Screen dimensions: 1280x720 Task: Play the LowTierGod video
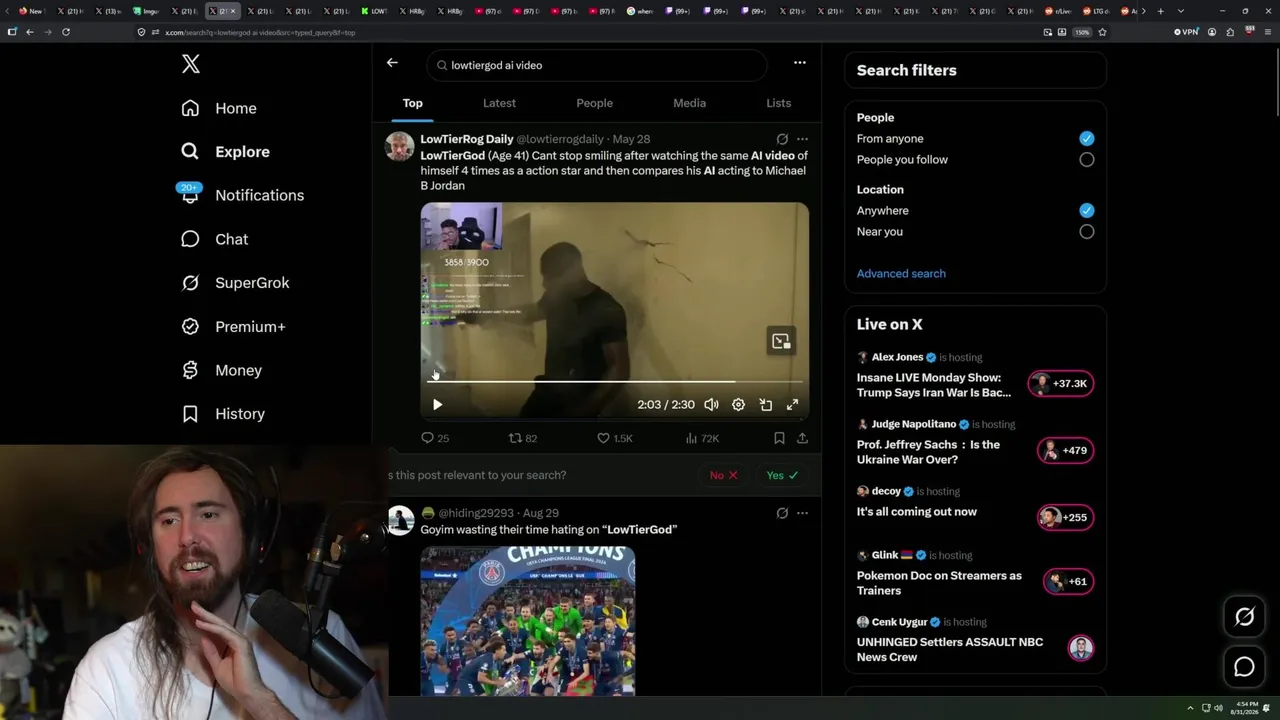[437, 405]
